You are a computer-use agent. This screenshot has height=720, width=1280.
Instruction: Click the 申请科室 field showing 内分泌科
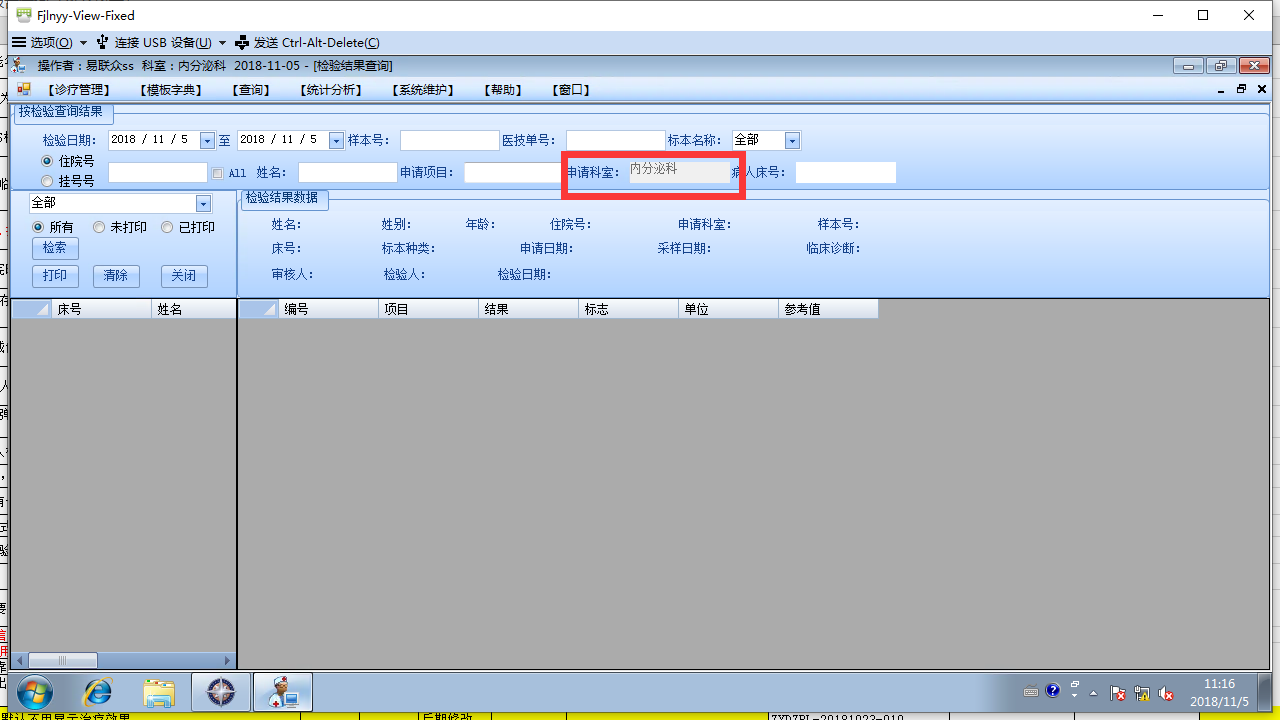tap(679, 171)
